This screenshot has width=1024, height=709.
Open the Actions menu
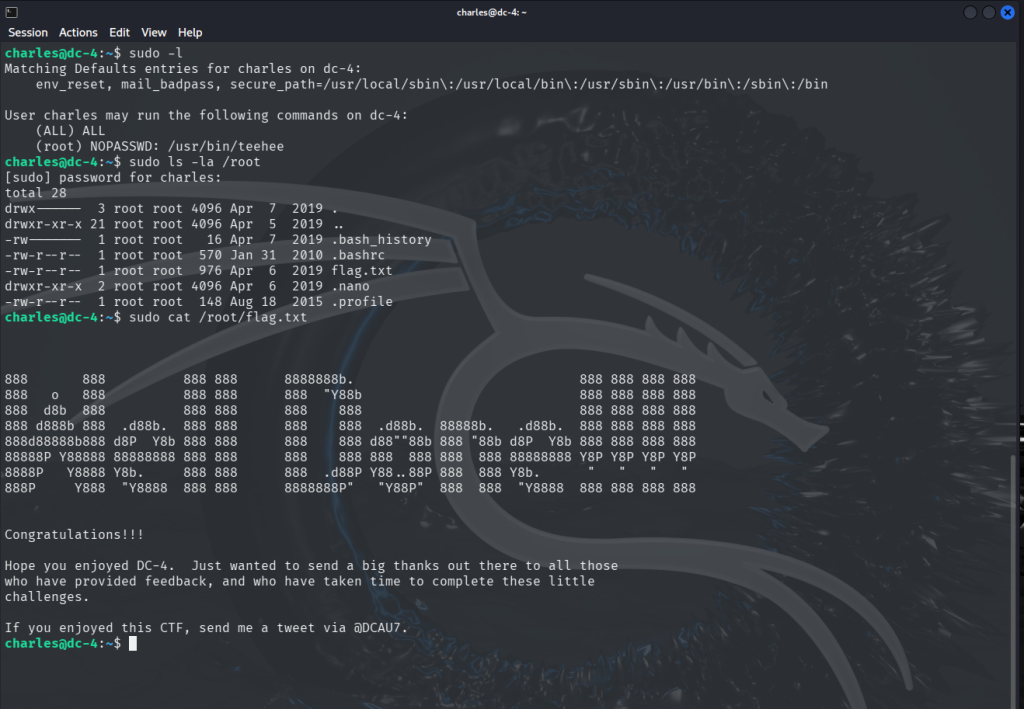[78, 33]
